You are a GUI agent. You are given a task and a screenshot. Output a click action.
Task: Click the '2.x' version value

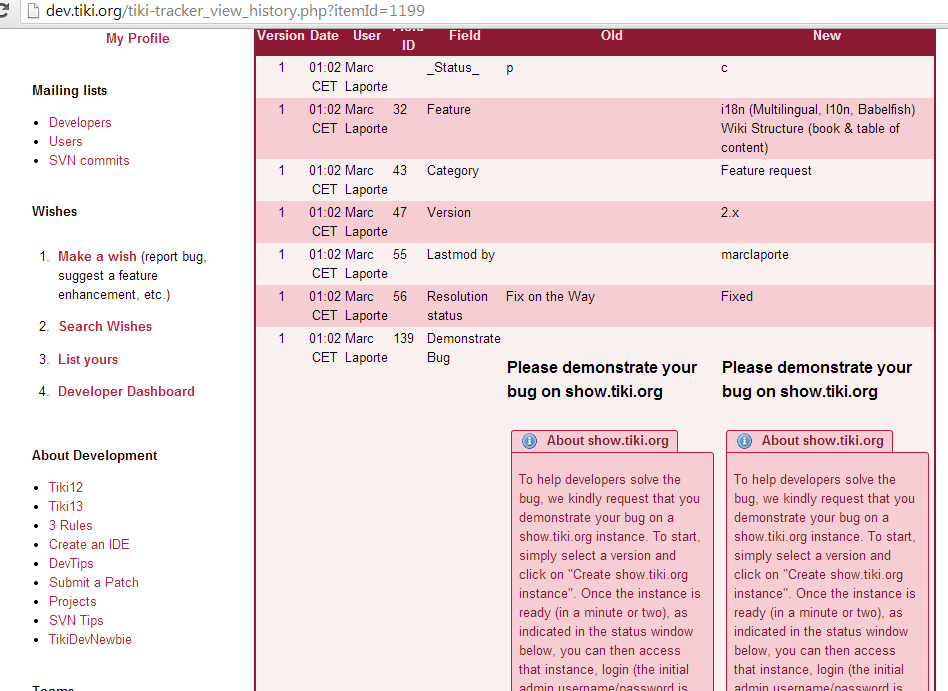(730, 213)
